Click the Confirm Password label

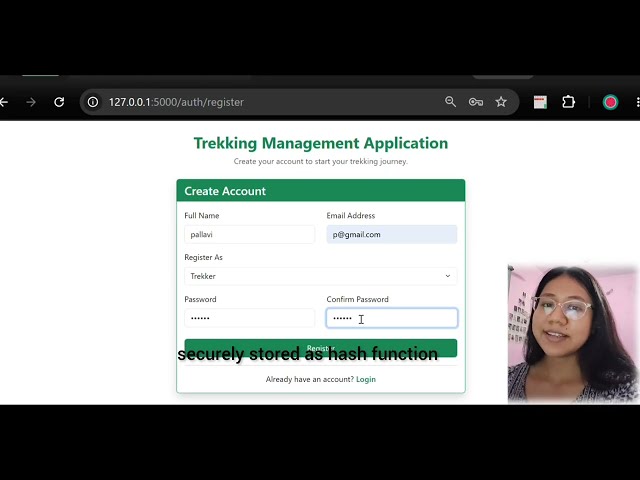(x=358, y=299)
